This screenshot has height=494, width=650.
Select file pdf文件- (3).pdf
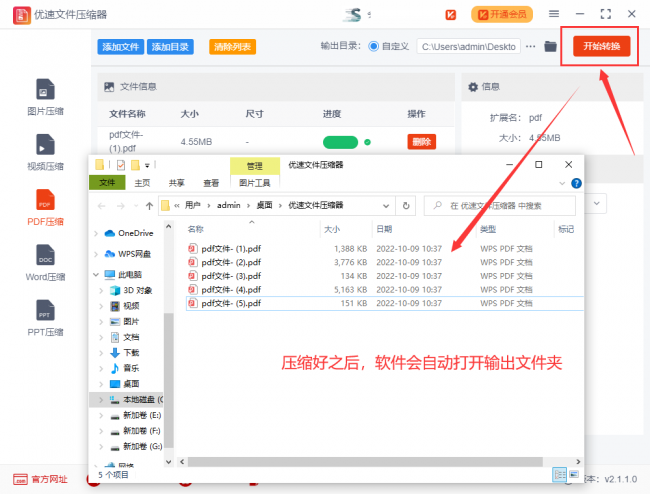[x=231, y=276]
